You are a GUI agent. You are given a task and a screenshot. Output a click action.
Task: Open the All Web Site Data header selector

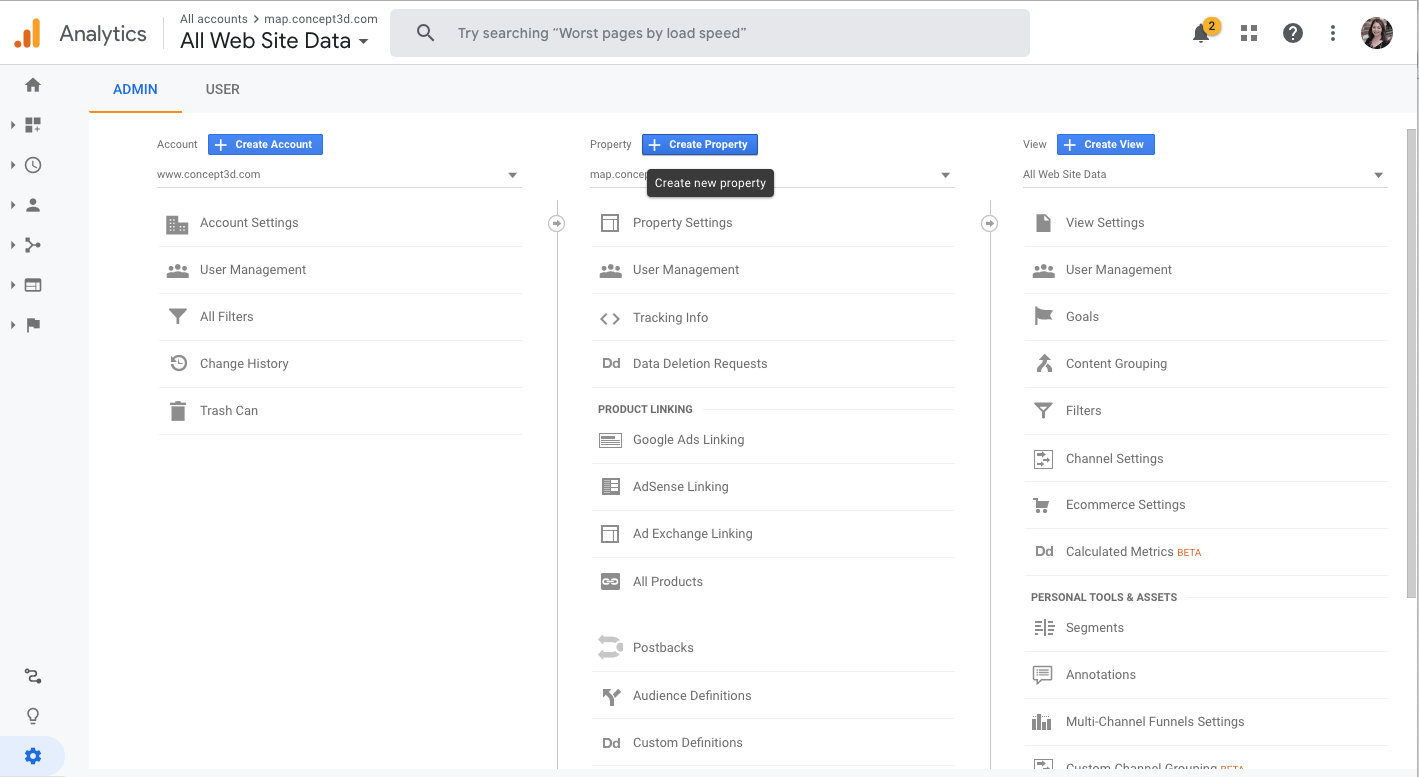(x=274, y=41)
